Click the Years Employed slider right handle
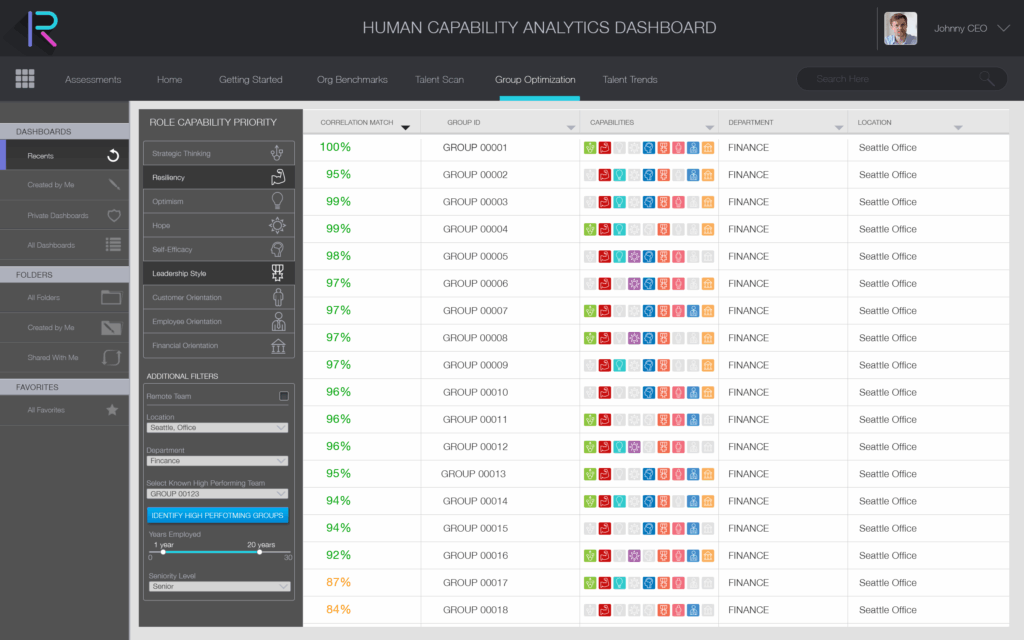Viewport: 1024px width, 640px height. click(259, 551)
